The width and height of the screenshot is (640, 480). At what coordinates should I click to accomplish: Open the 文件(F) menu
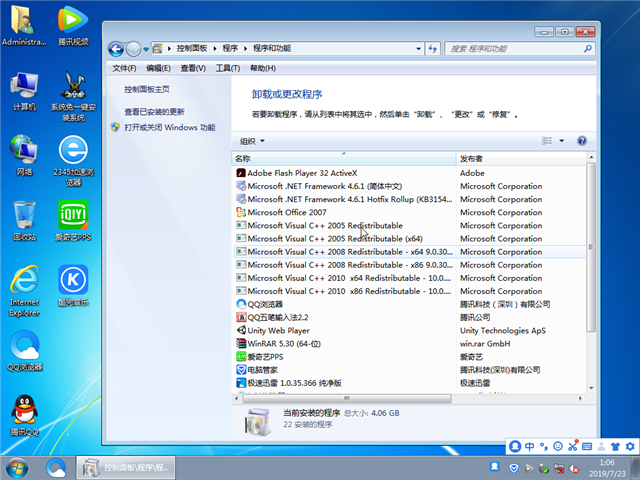click(124, 68)
